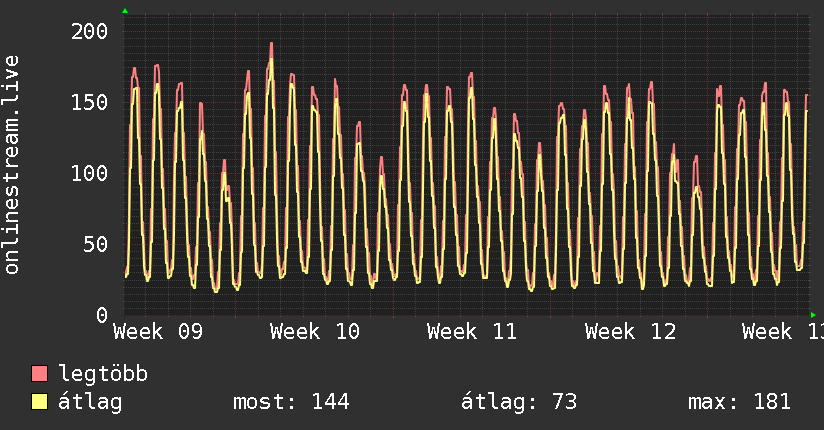The width and height of the screenshot is (824, 430).
Task: Click the 100 y-axis tick label
Action: click(x=89, y=173)
